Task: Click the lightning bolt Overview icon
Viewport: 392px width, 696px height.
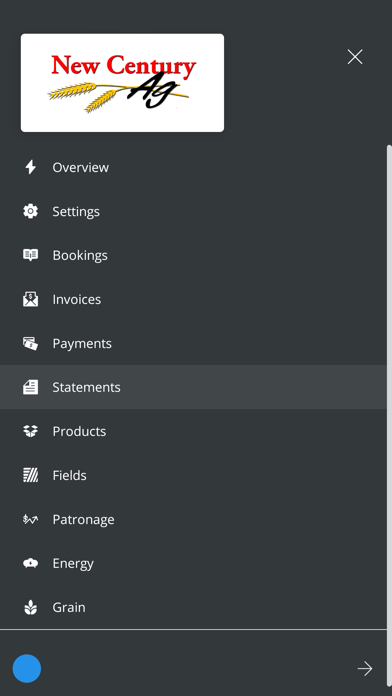Action: tap(30, 167)
